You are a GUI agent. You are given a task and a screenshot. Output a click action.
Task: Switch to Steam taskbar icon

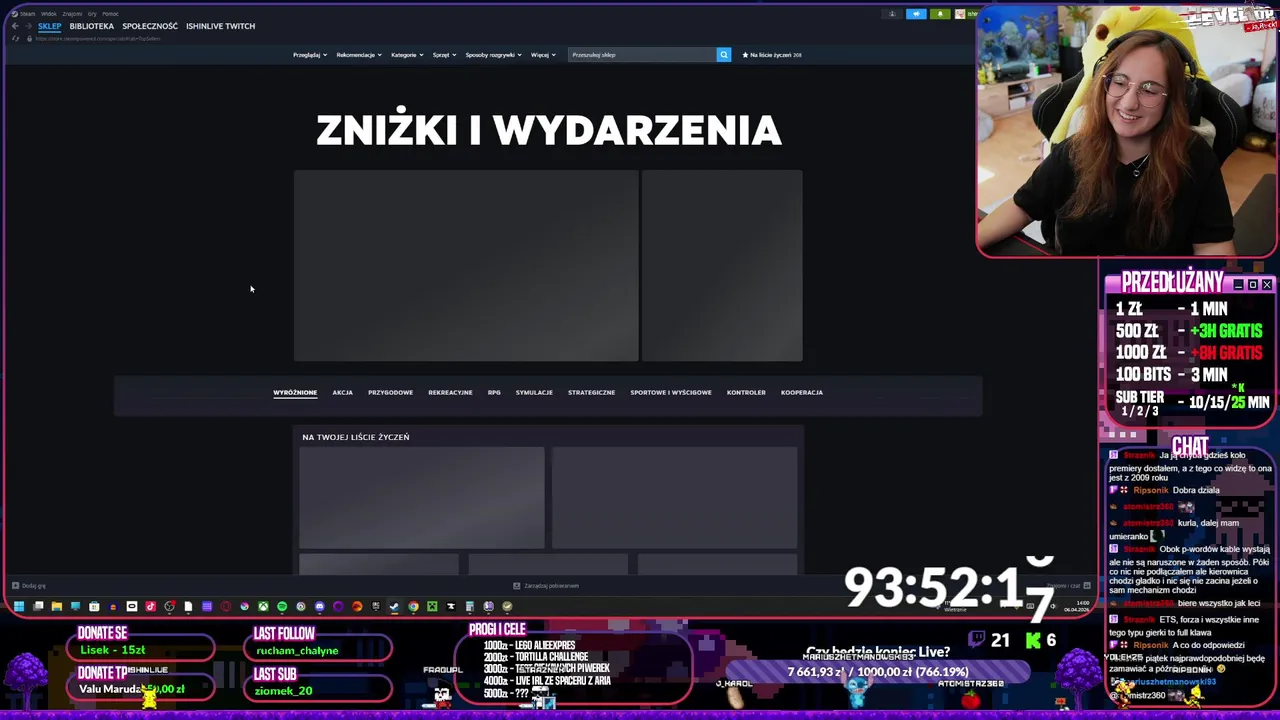point(394,606)
